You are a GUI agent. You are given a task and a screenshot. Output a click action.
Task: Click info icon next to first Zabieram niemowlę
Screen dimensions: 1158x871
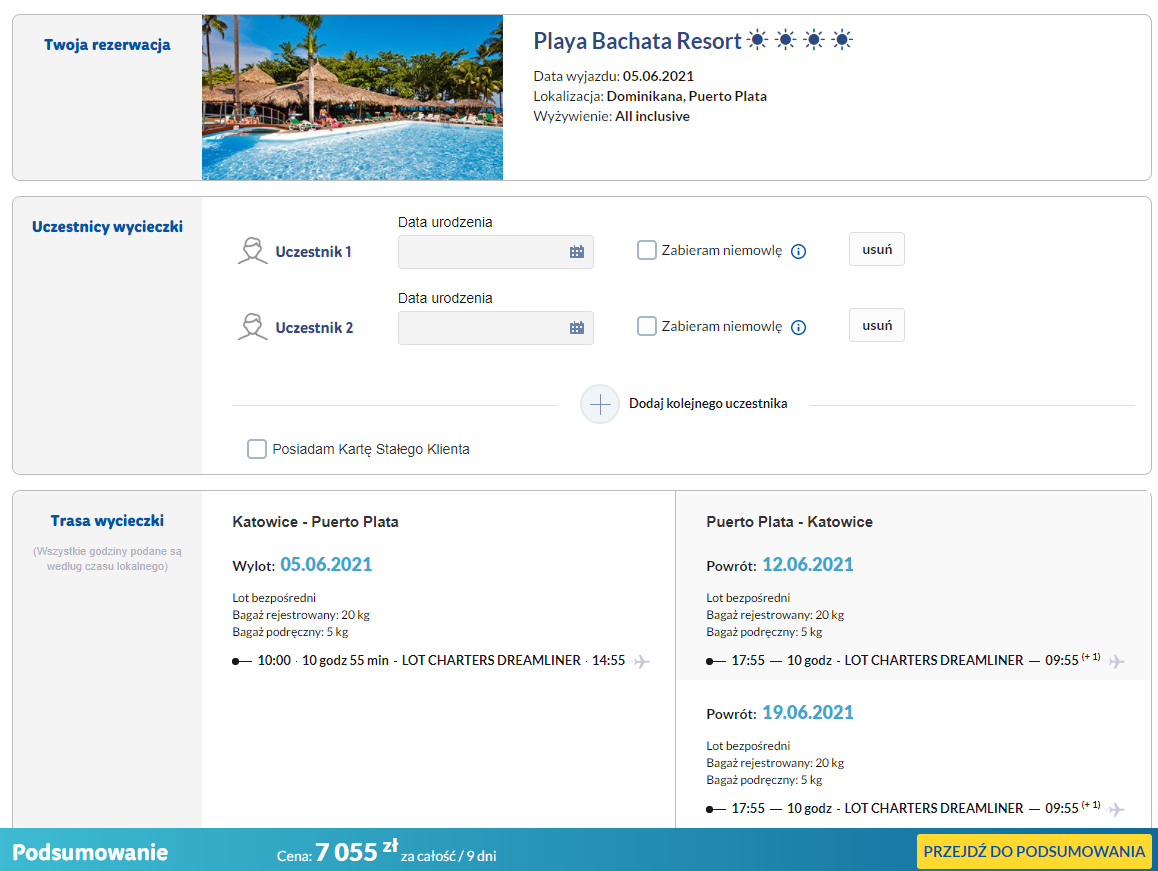pyautogui.click(x=798, y=252)
